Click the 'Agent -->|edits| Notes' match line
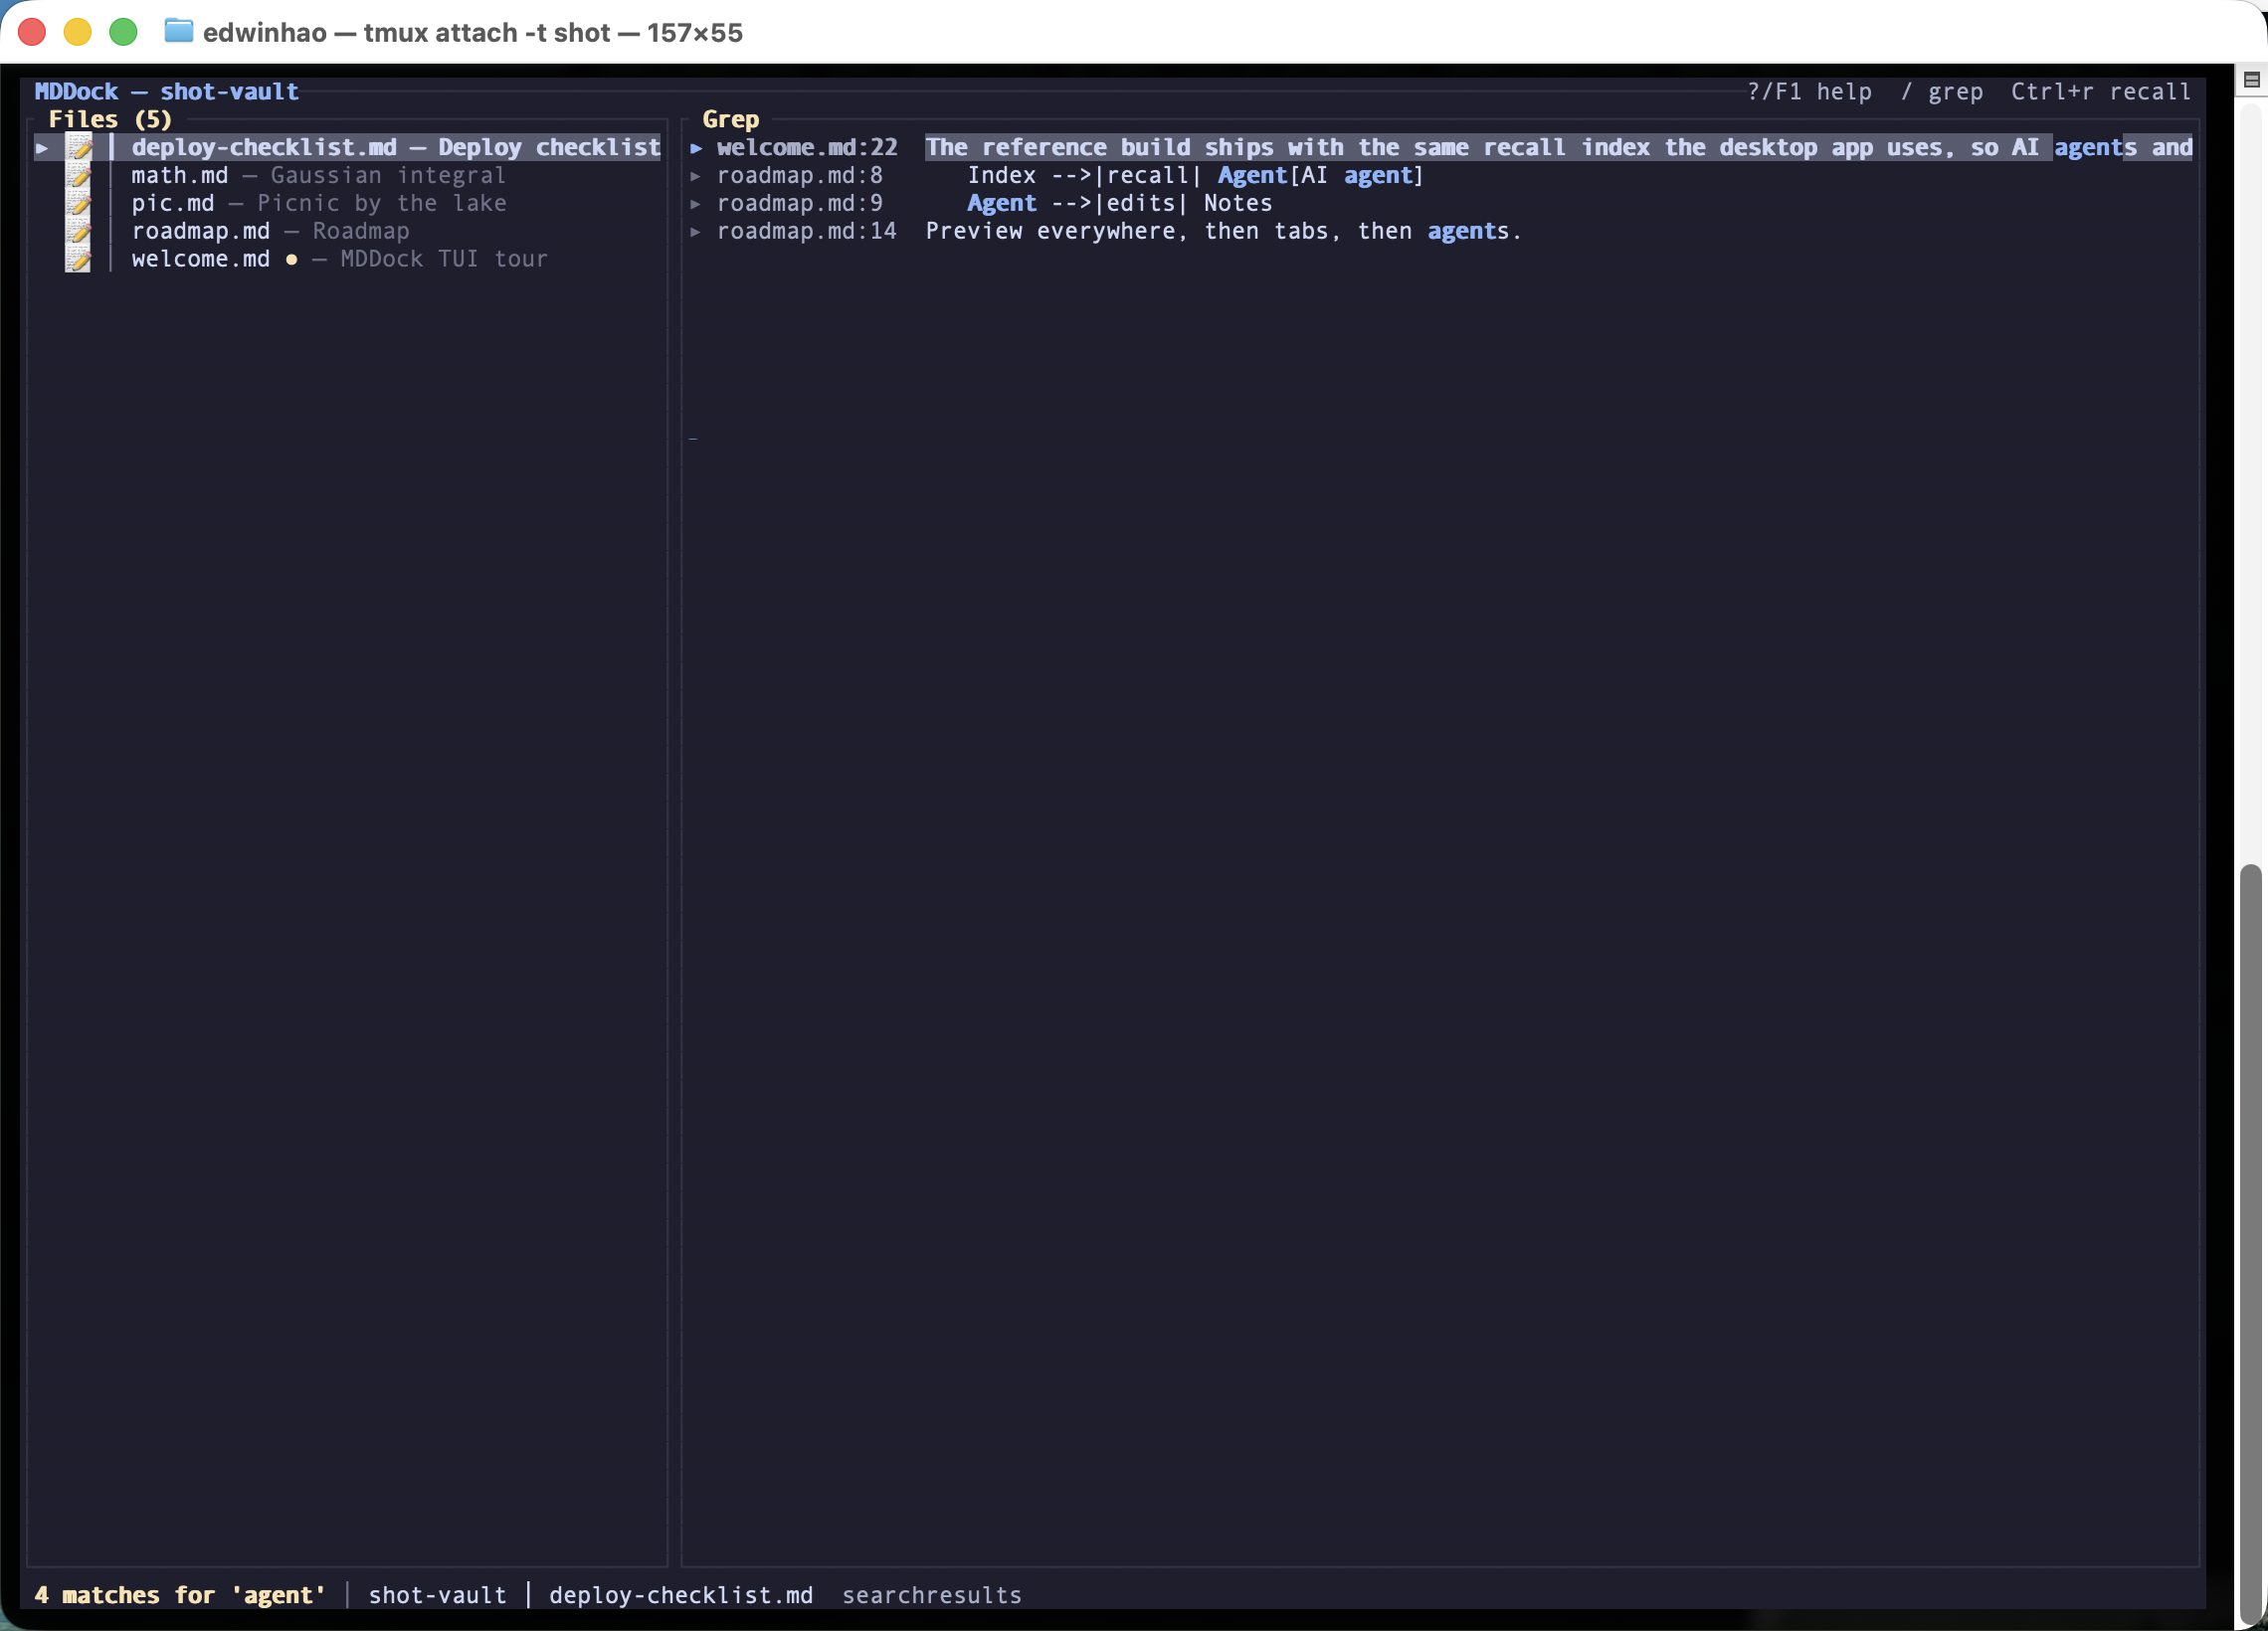 click(1119, 204)
